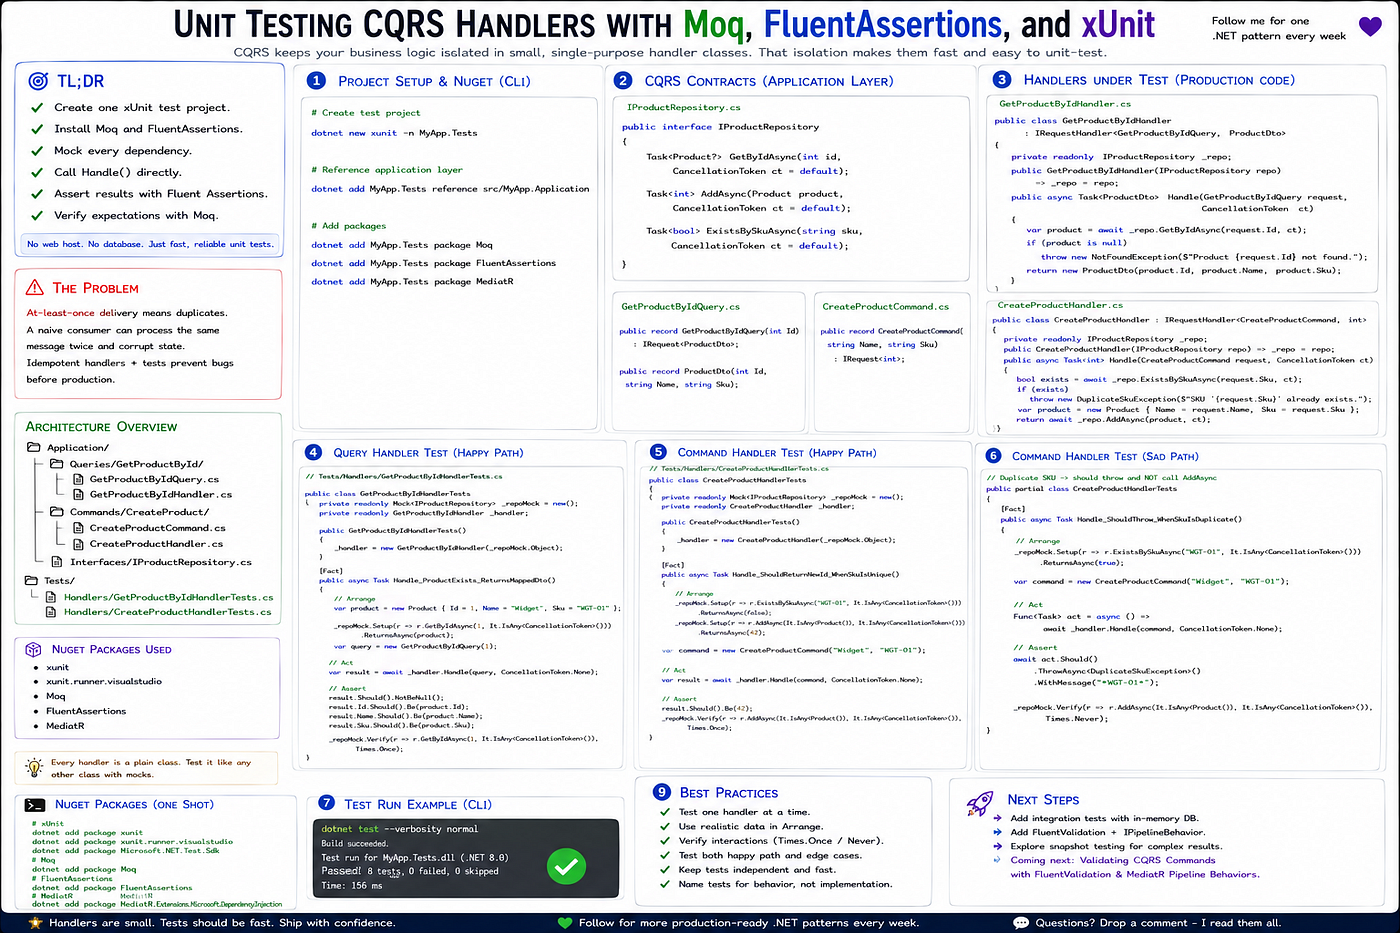Click checkmark beside Keep tests independent and fast
1400x933 pixels.
click(665, 869)
